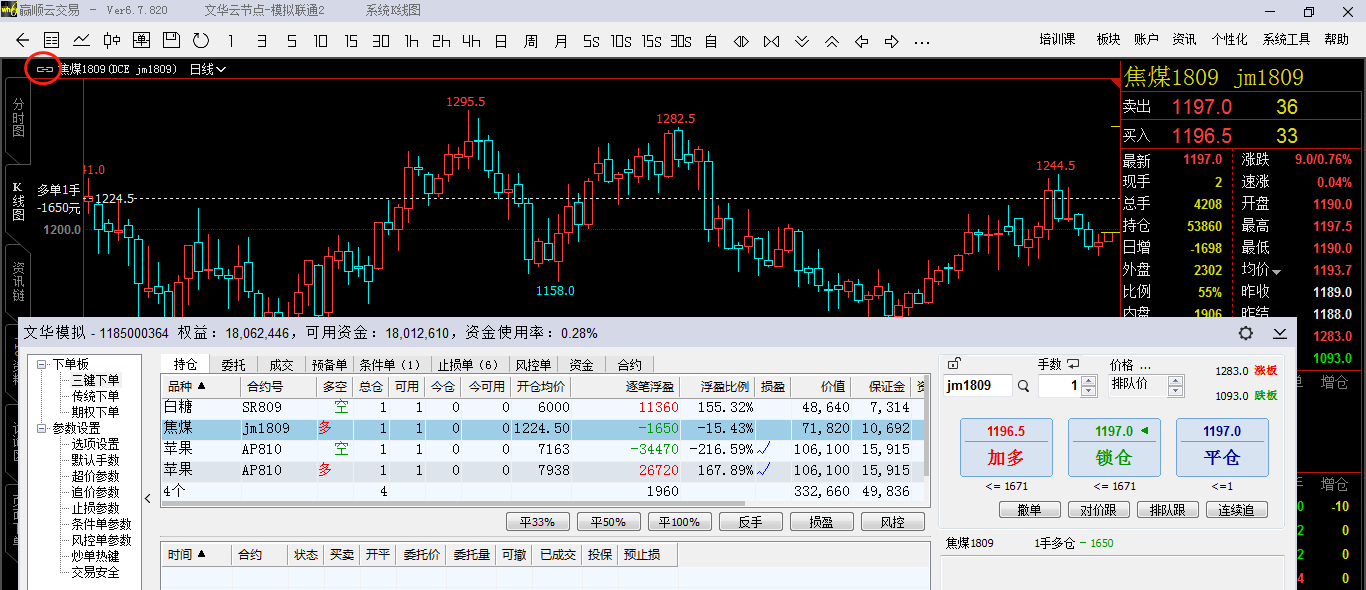Click the chain link icon beside 焦煤1809
The image size is (1366, 590).
click(x=44, y=69)
